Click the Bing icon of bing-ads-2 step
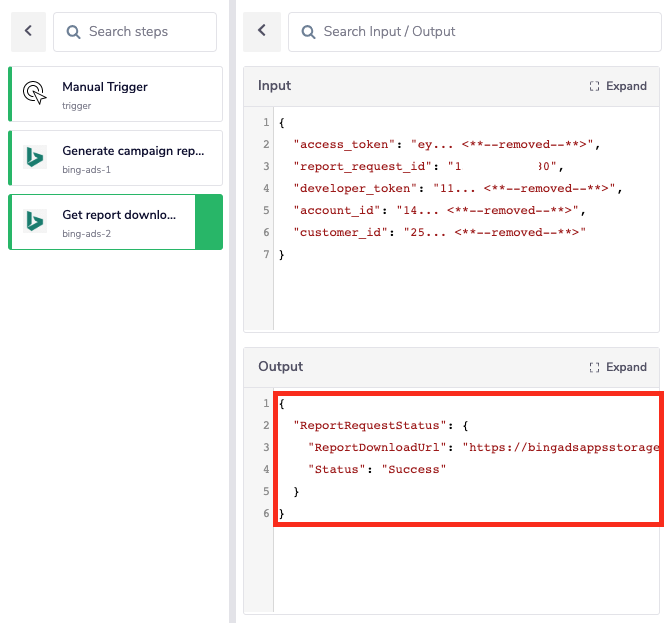Viewport: 666px width, 623px height. (x=34, y=221)
